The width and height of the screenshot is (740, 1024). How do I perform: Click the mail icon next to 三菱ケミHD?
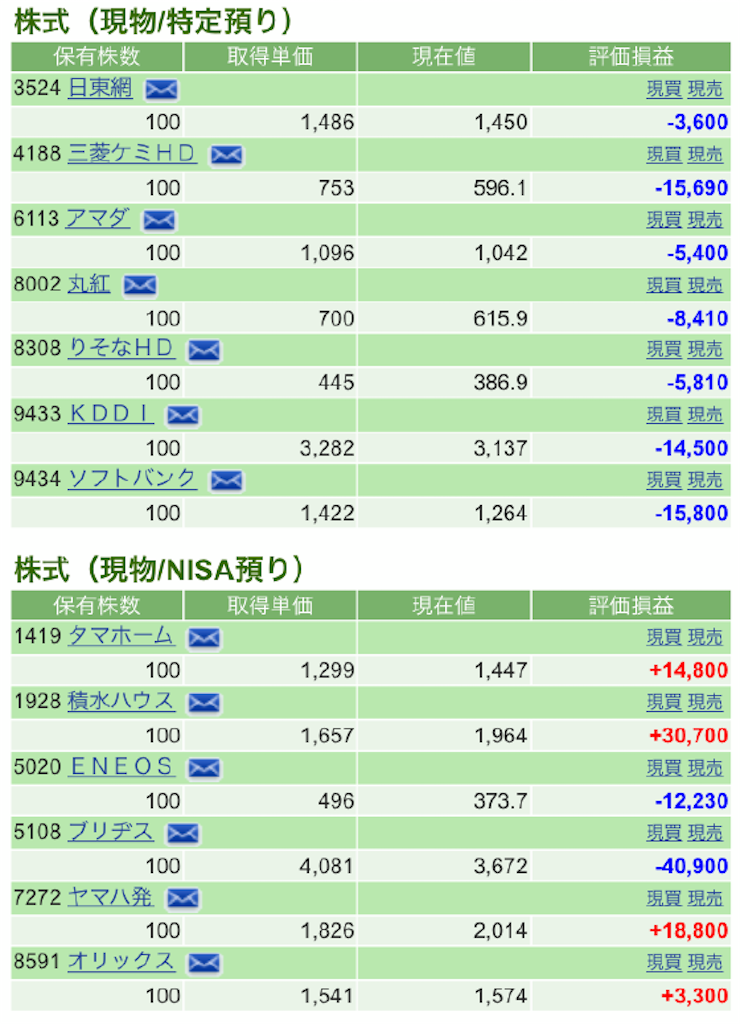pyautogui.click(x=226, y=155)
